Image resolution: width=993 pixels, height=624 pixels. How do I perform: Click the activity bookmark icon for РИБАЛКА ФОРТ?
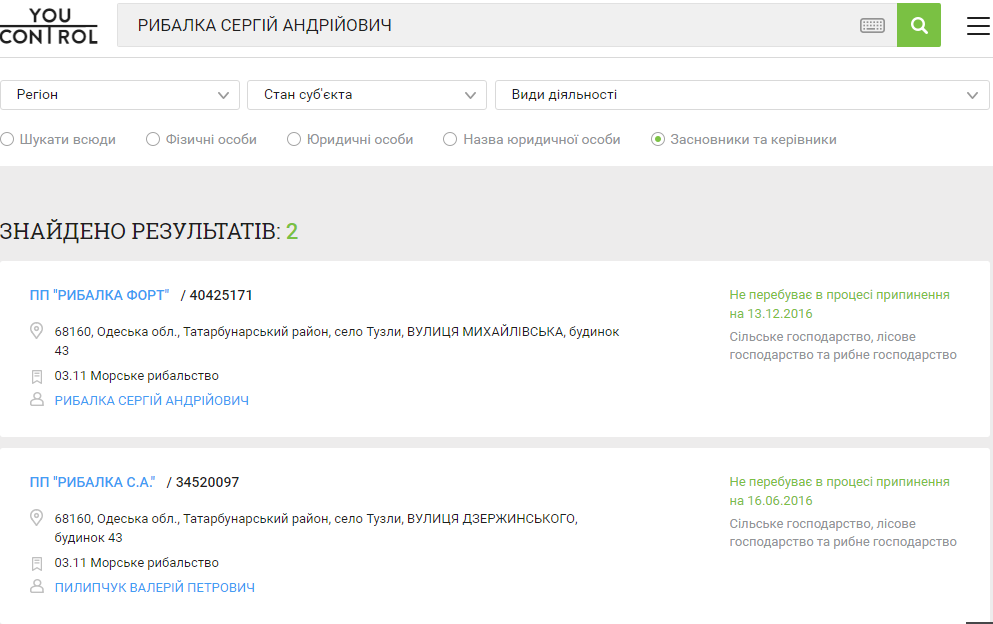(37, 376)
